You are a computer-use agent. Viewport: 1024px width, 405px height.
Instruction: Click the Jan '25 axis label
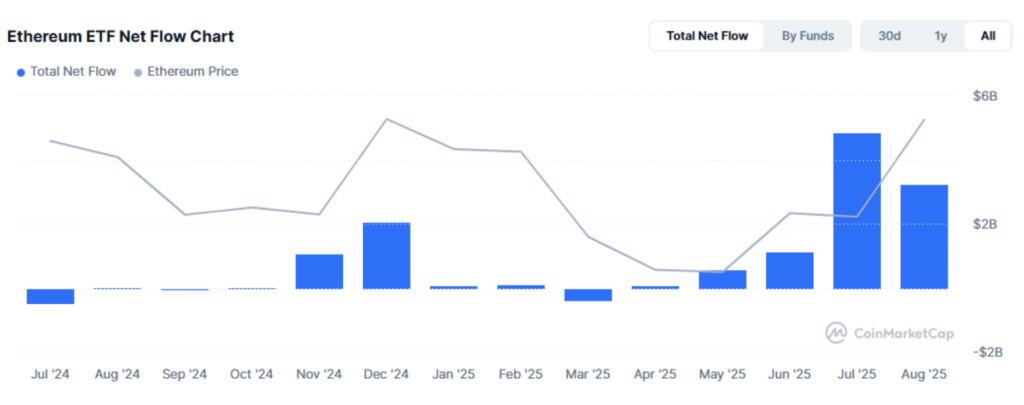pyautogui.click(x=454, y=375)
